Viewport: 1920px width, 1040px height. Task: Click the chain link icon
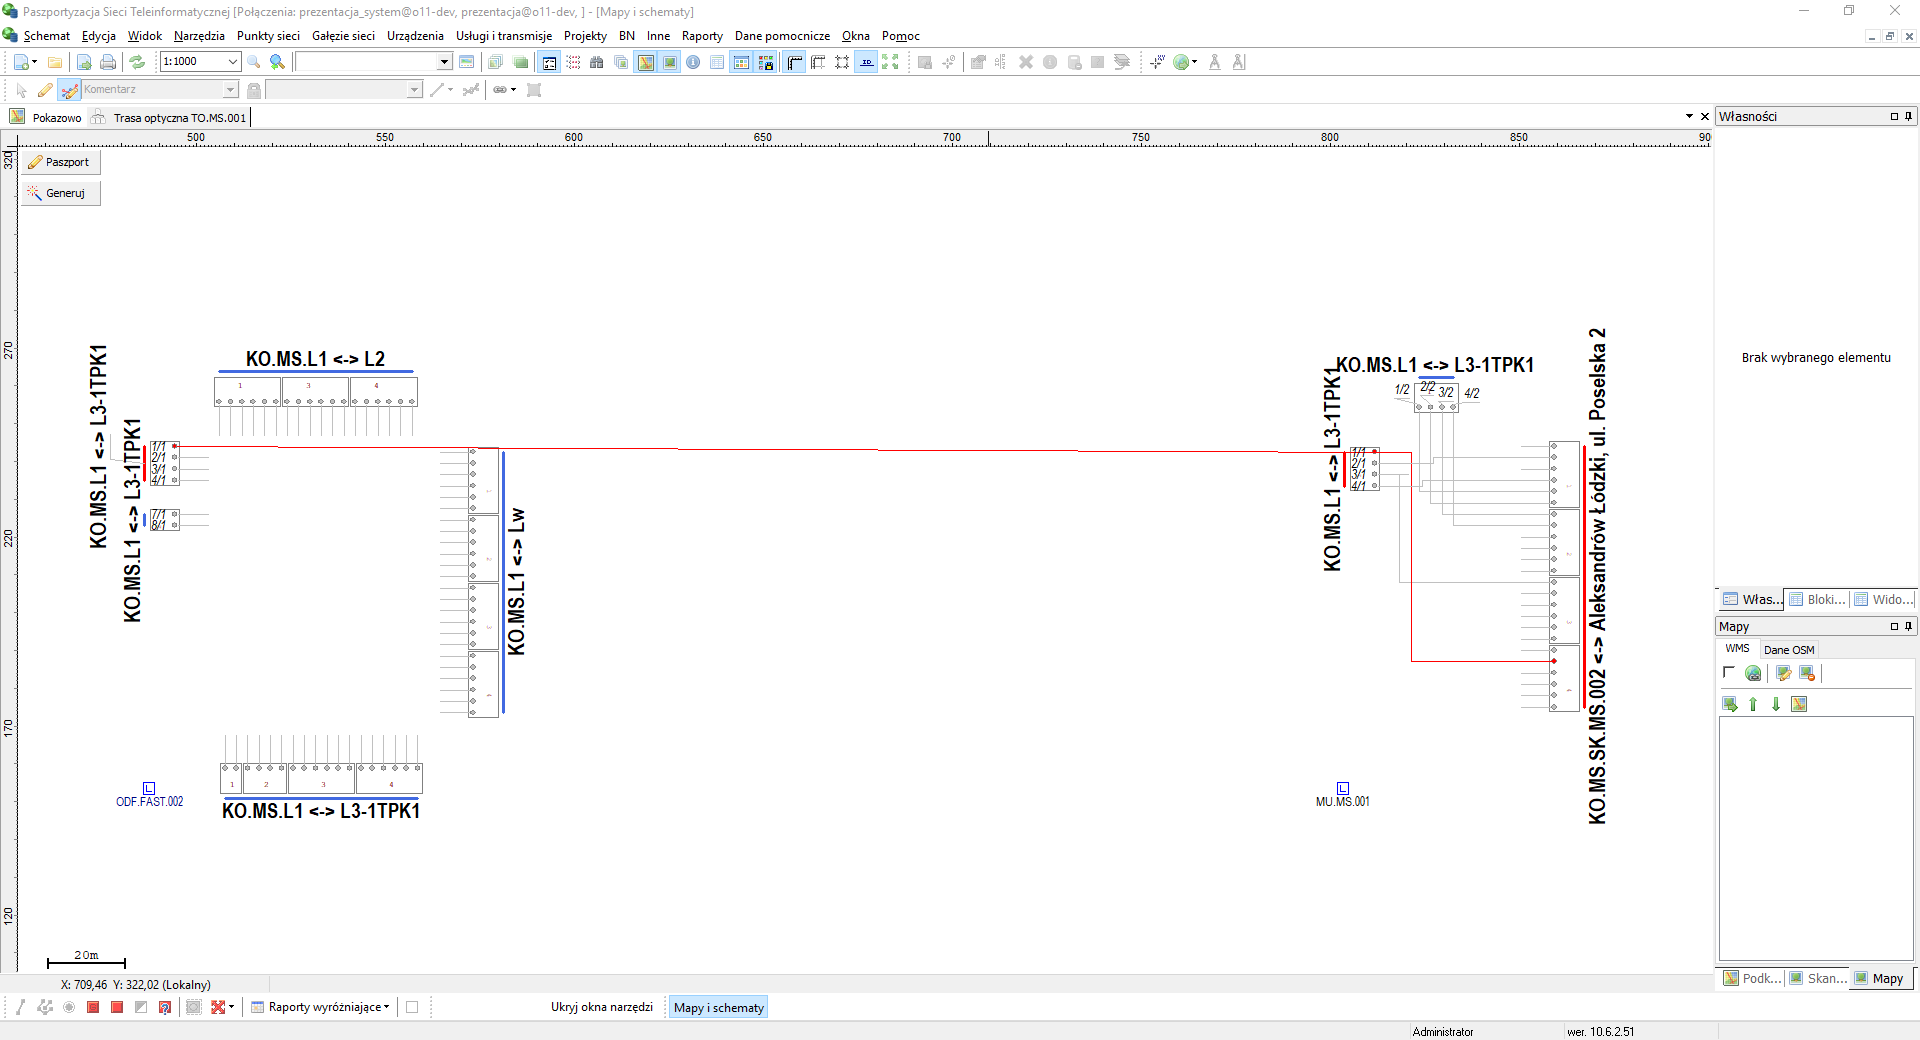(500, 90)
